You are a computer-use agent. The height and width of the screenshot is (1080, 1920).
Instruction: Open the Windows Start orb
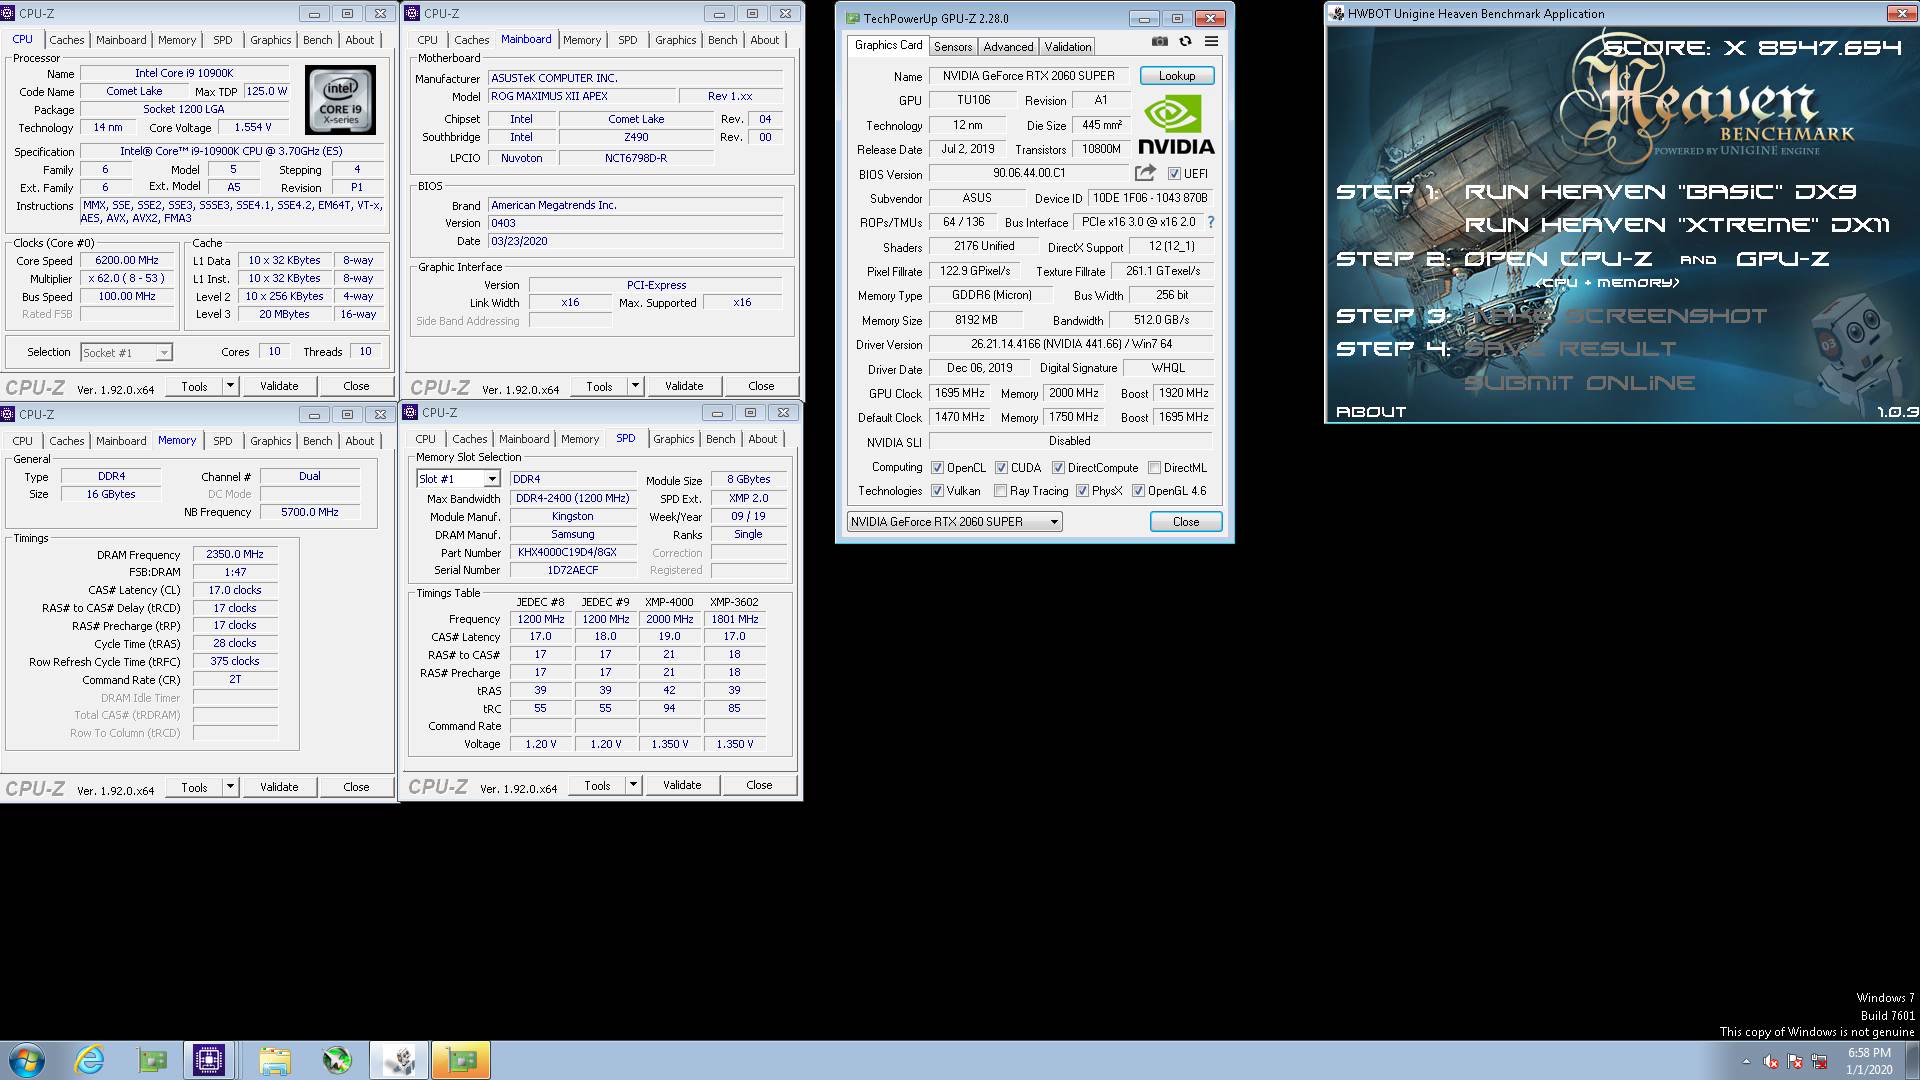click(26, 1060)
